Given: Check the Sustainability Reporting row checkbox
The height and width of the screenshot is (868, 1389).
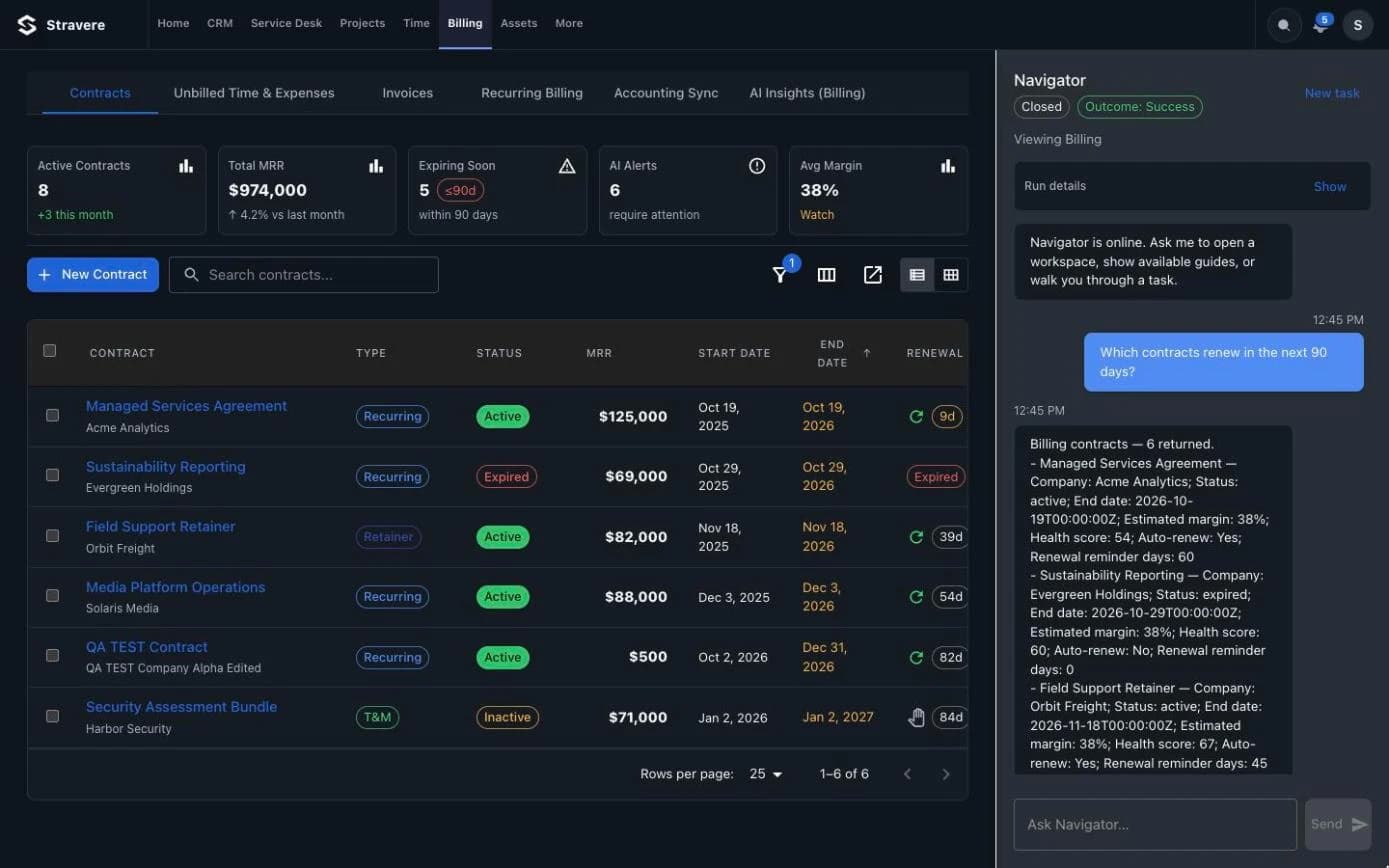Looking at the screenshot, I should [x=52, y=475].
